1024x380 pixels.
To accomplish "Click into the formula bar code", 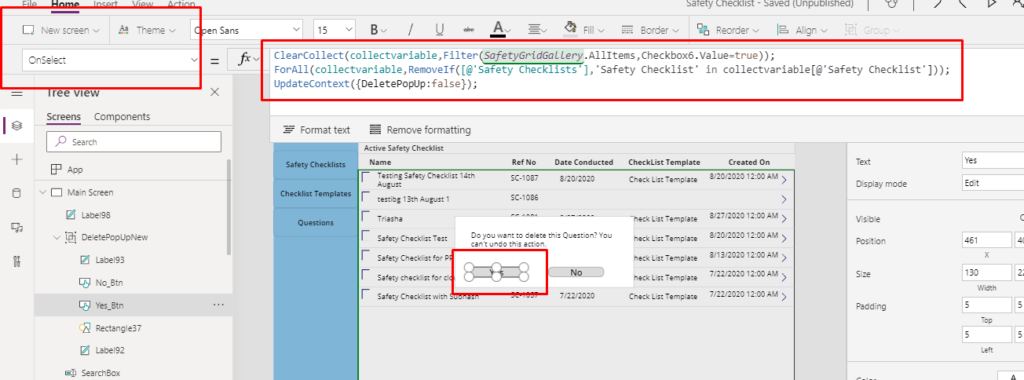I will pos(611,71).
